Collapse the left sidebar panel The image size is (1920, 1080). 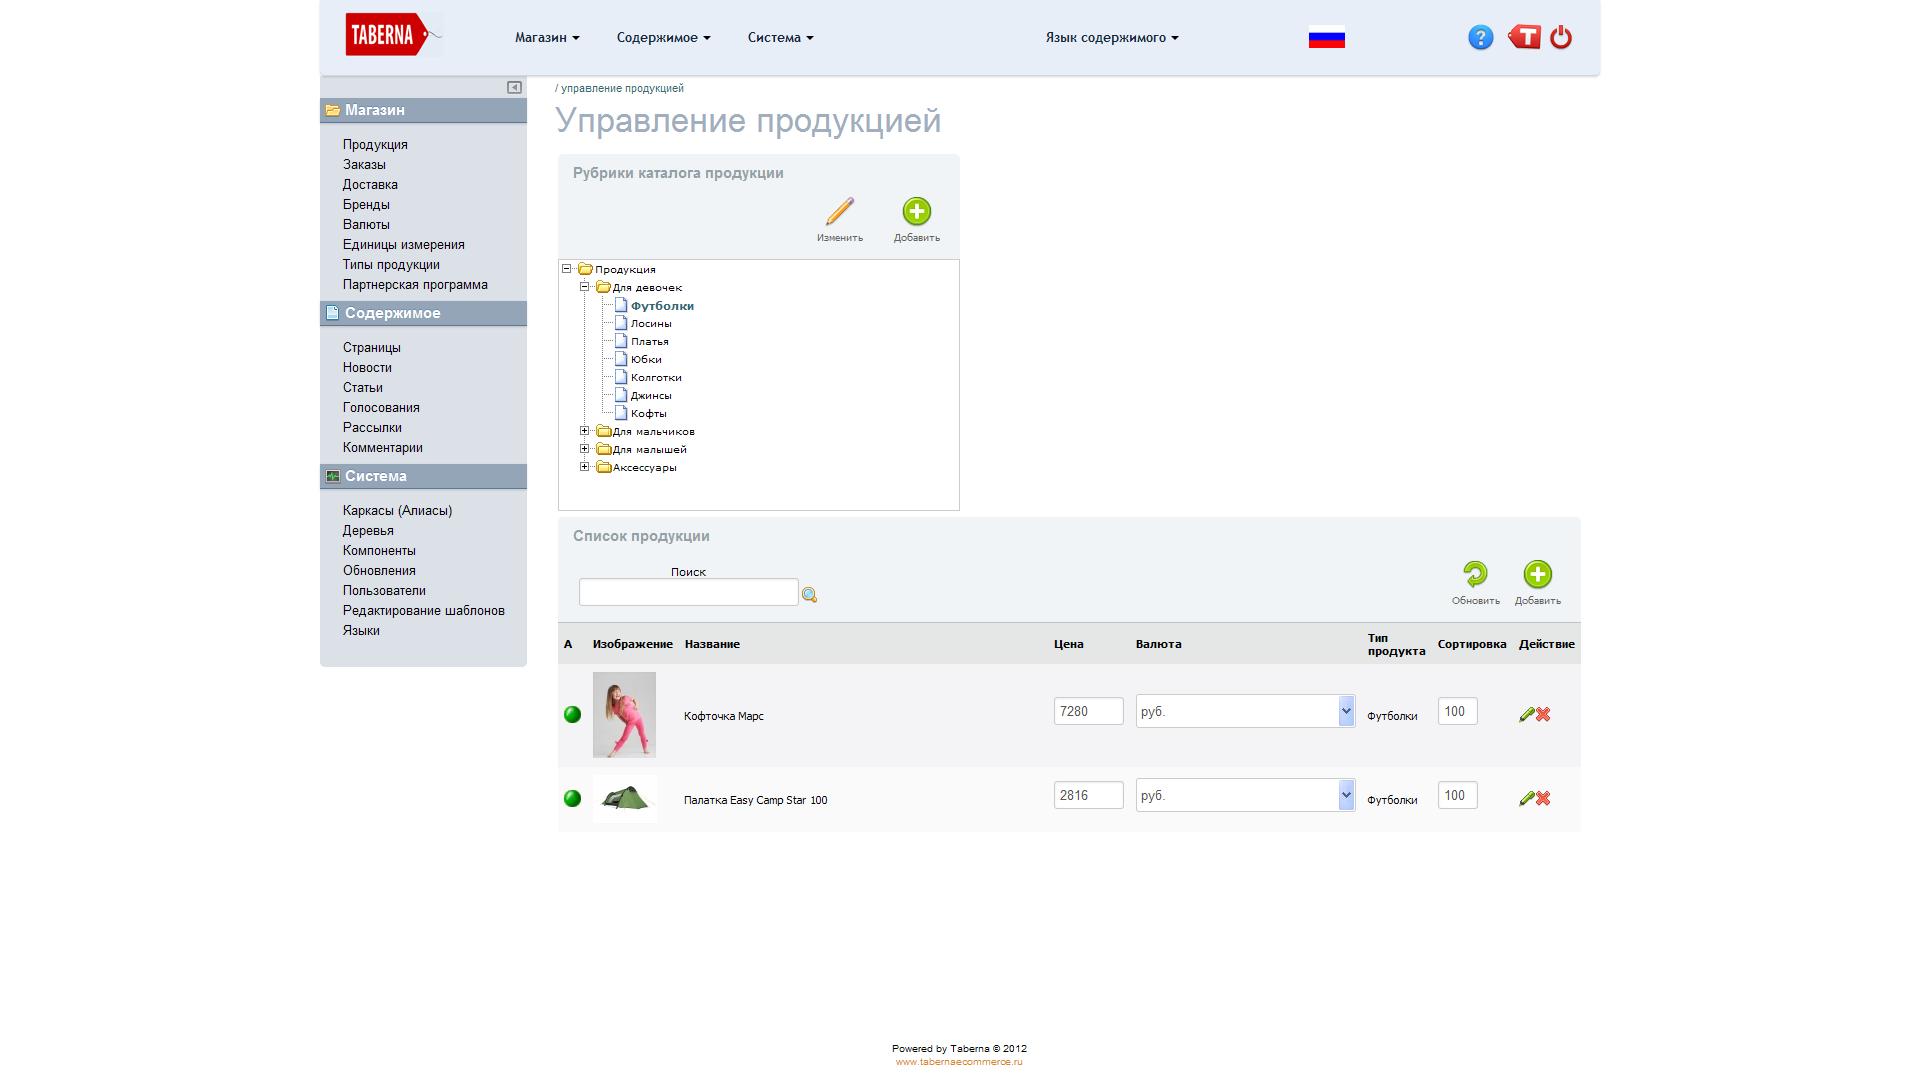(x=514, y=88)
